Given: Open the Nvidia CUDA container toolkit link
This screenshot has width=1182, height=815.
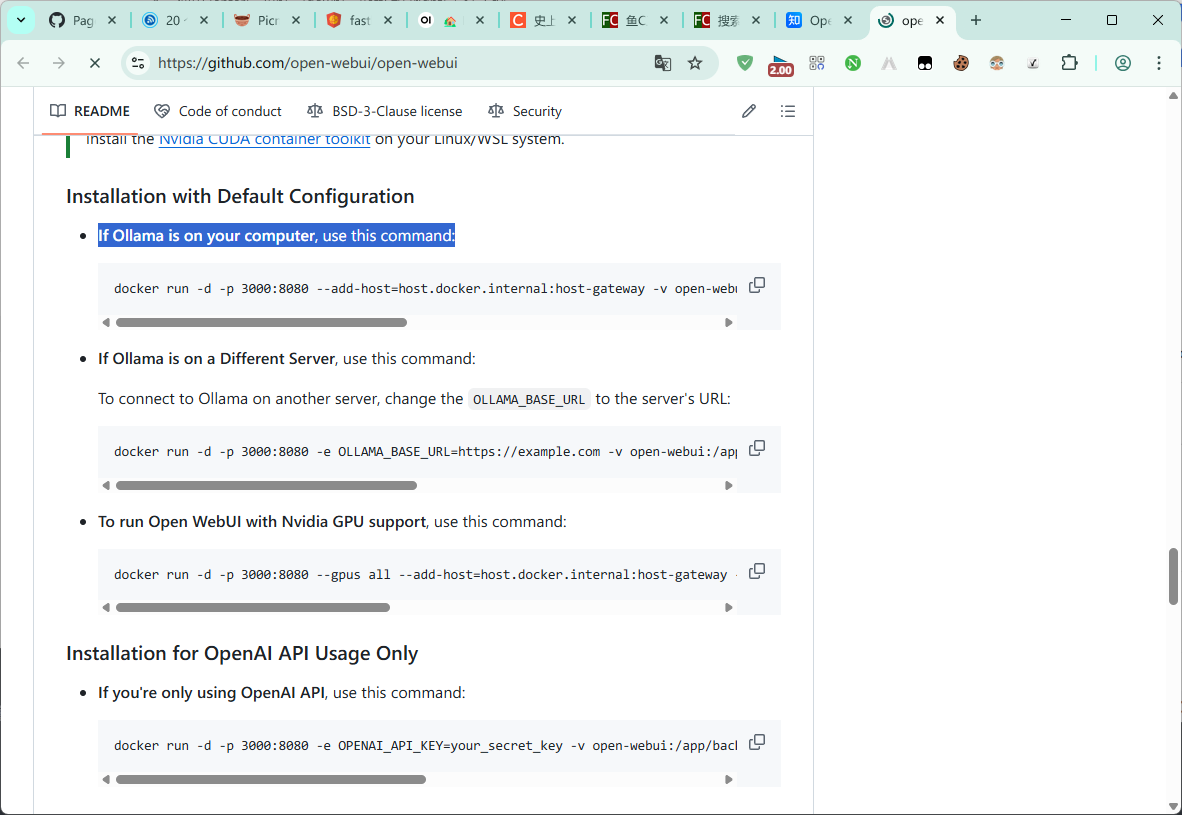Looking at the screenshot, I should point(264,139).
